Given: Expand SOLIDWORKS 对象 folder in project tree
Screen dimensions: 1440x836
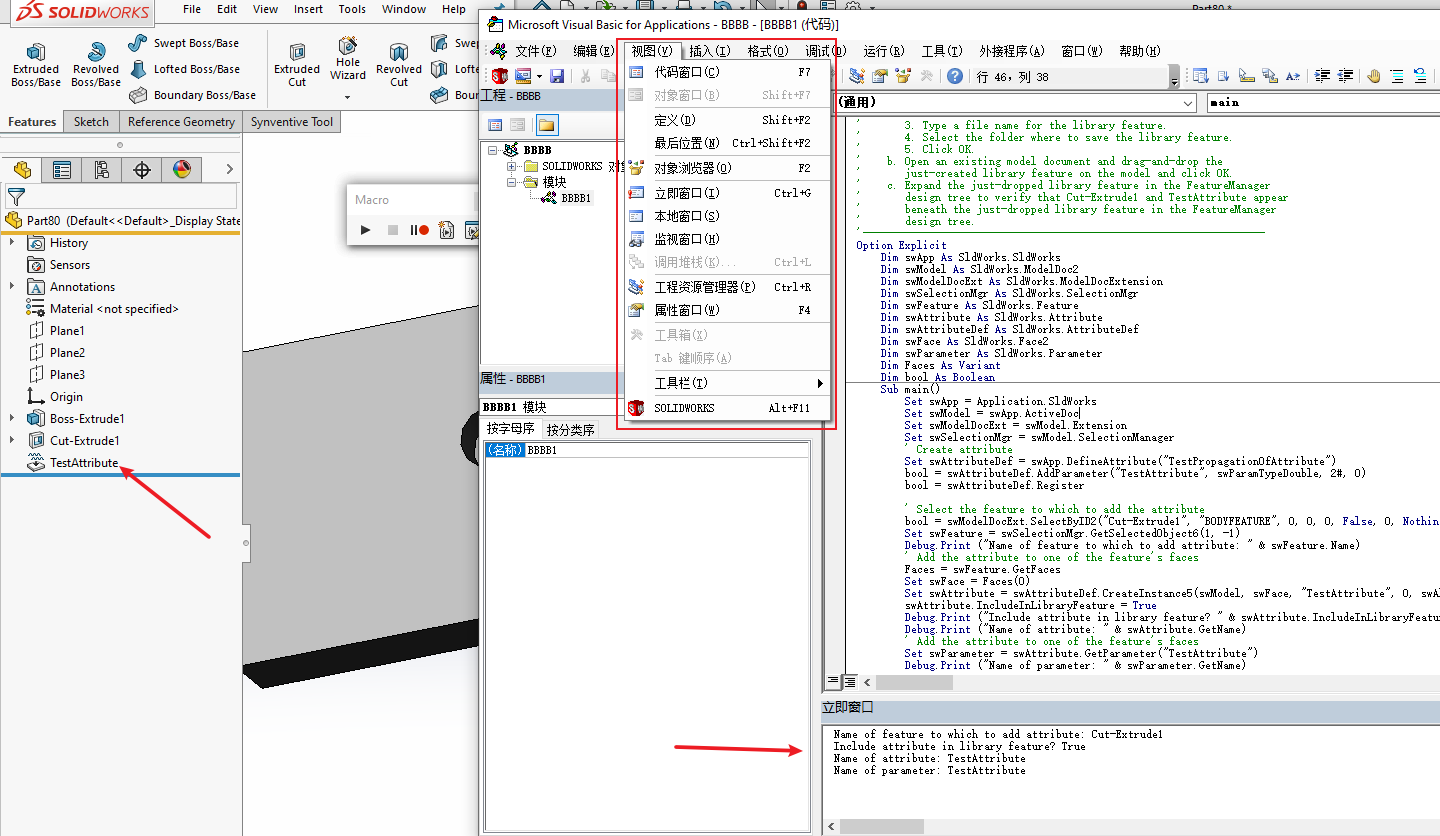Looking at the screenshot, I should point(512,166).
